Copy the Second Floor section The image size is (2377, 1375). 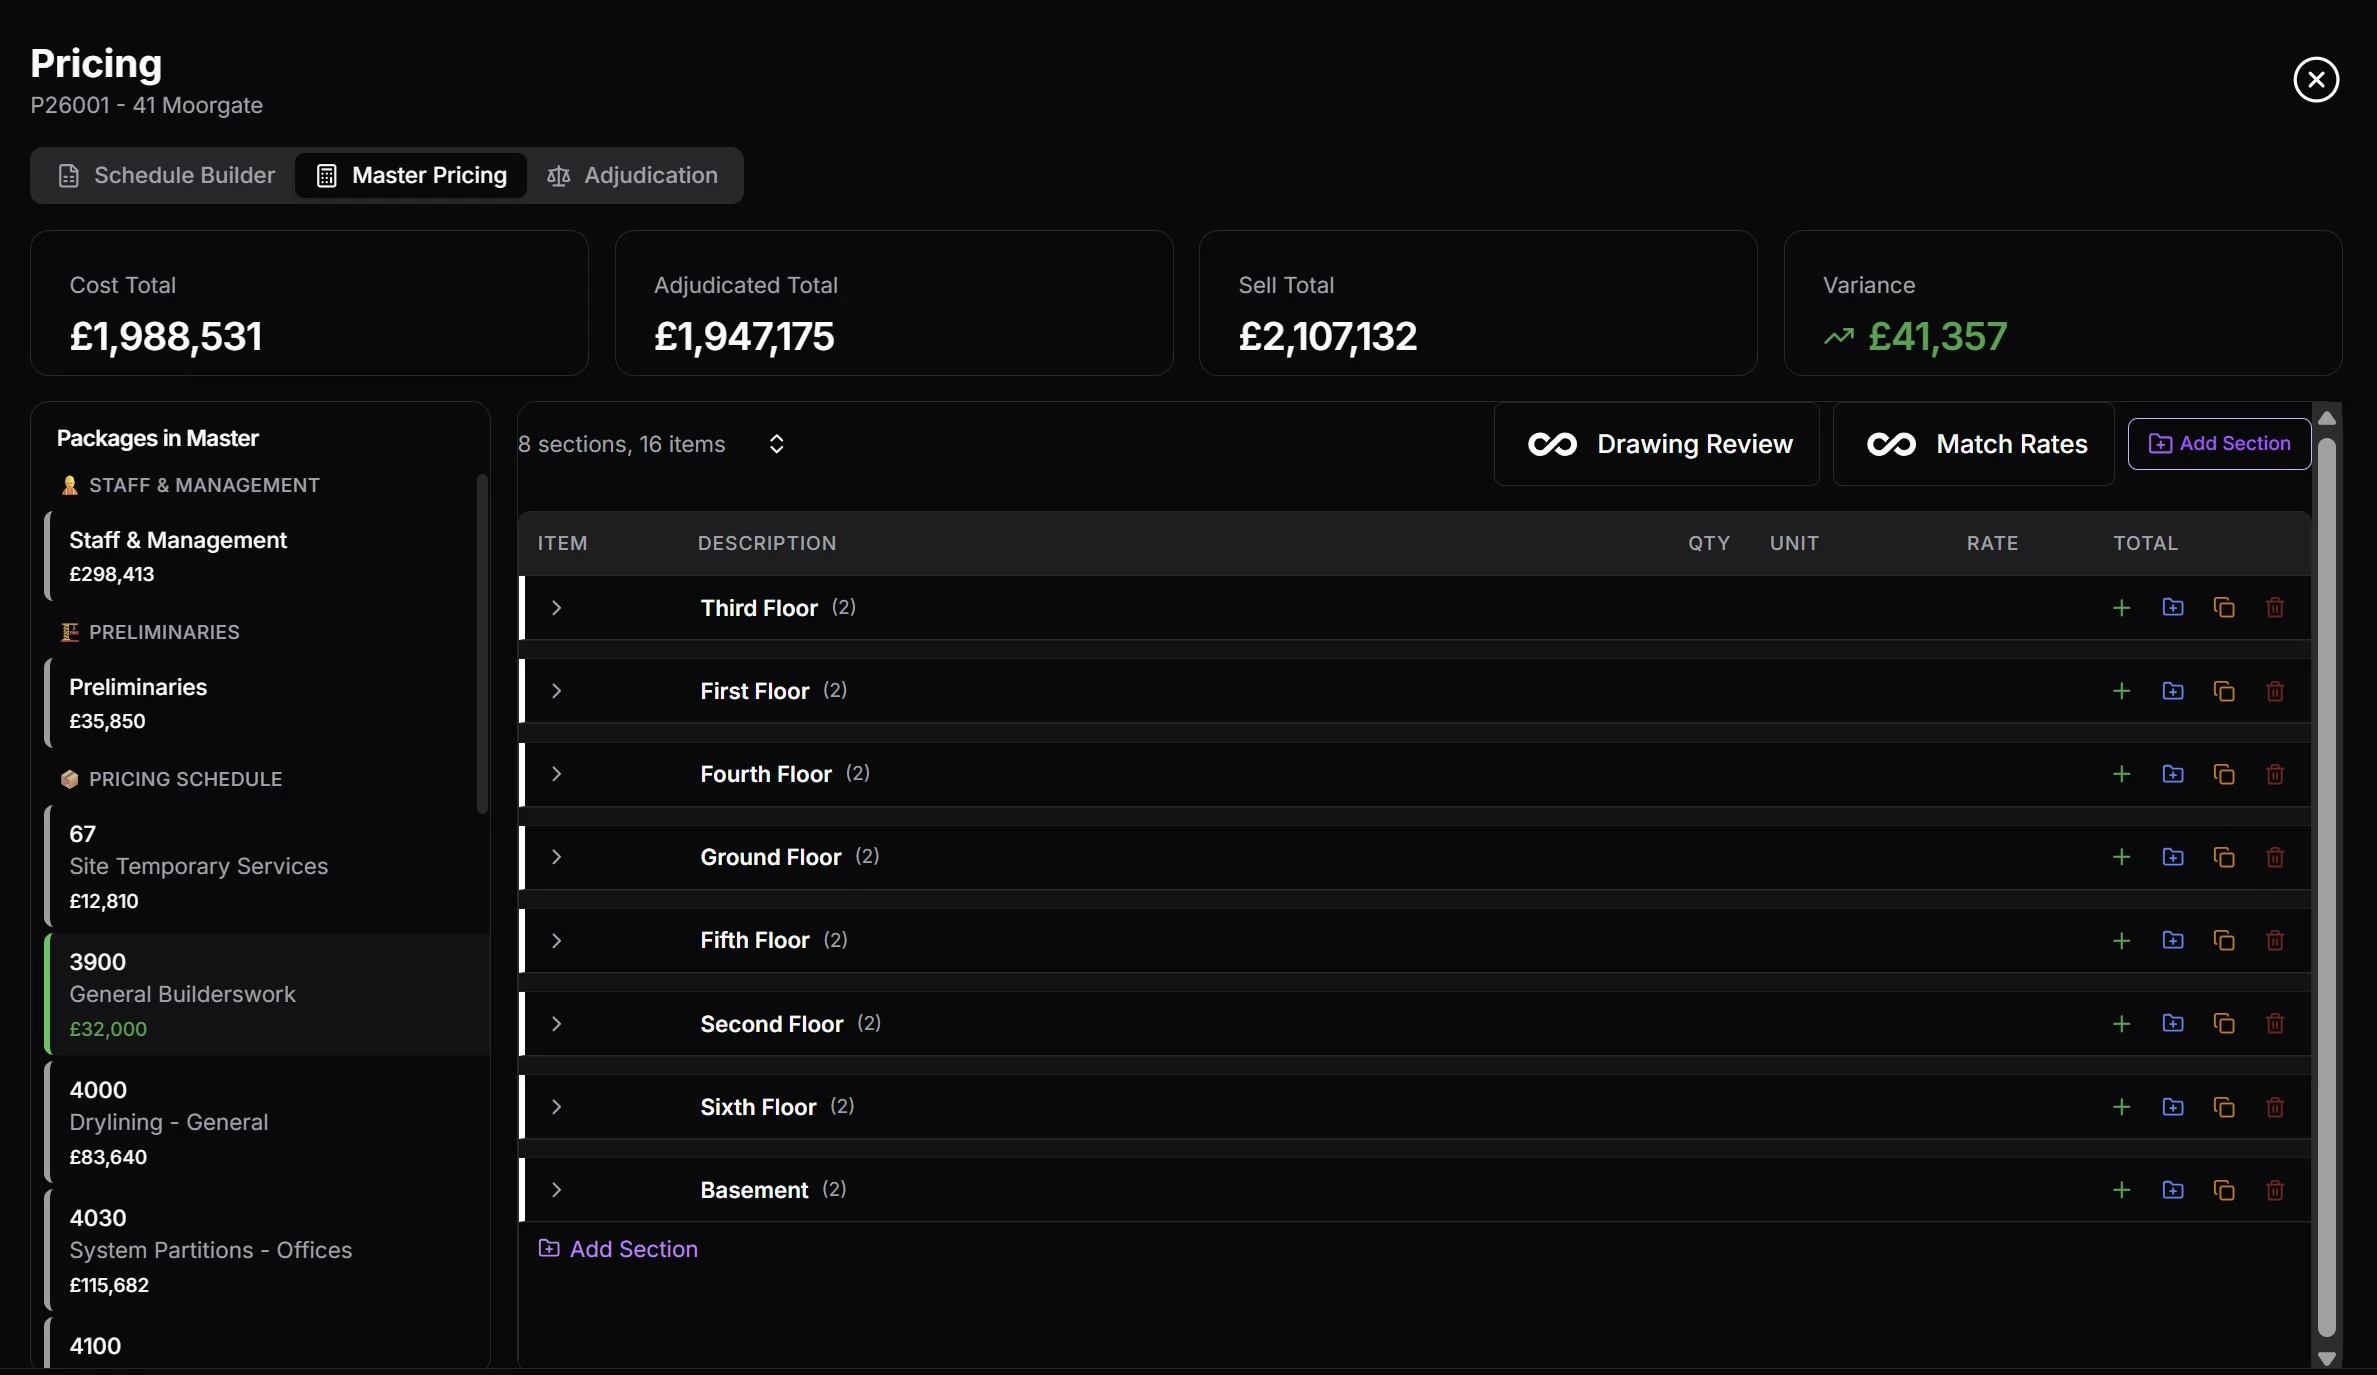click(2224, 1023)
